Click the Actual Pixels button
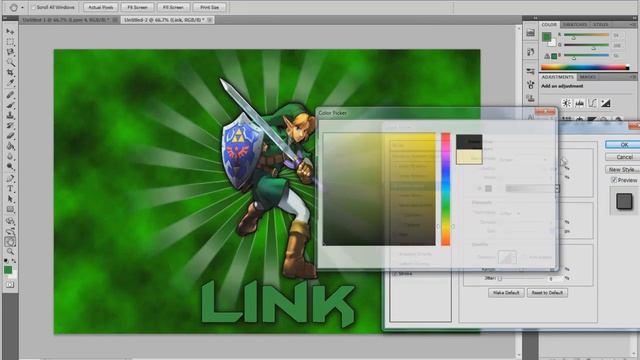The image size is (640, 360). (101, 7)
